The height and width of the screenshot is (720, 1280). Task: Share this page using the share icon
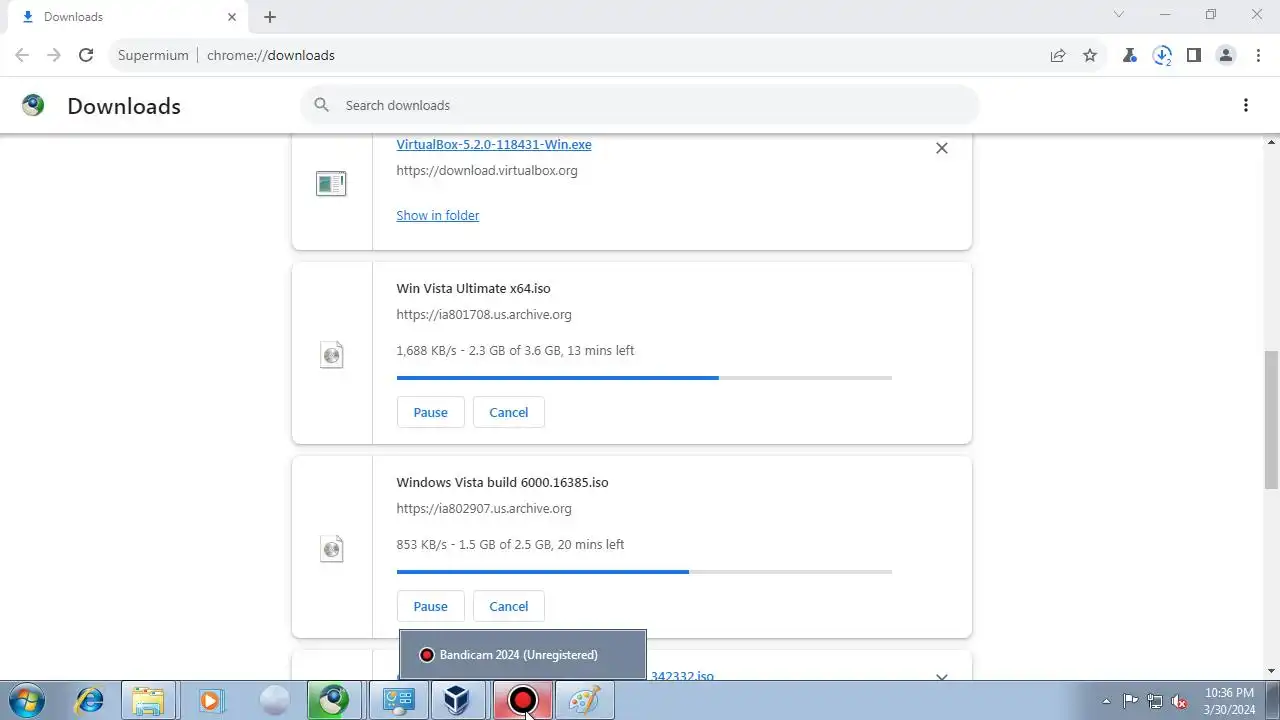click(x=1058, y=55)
